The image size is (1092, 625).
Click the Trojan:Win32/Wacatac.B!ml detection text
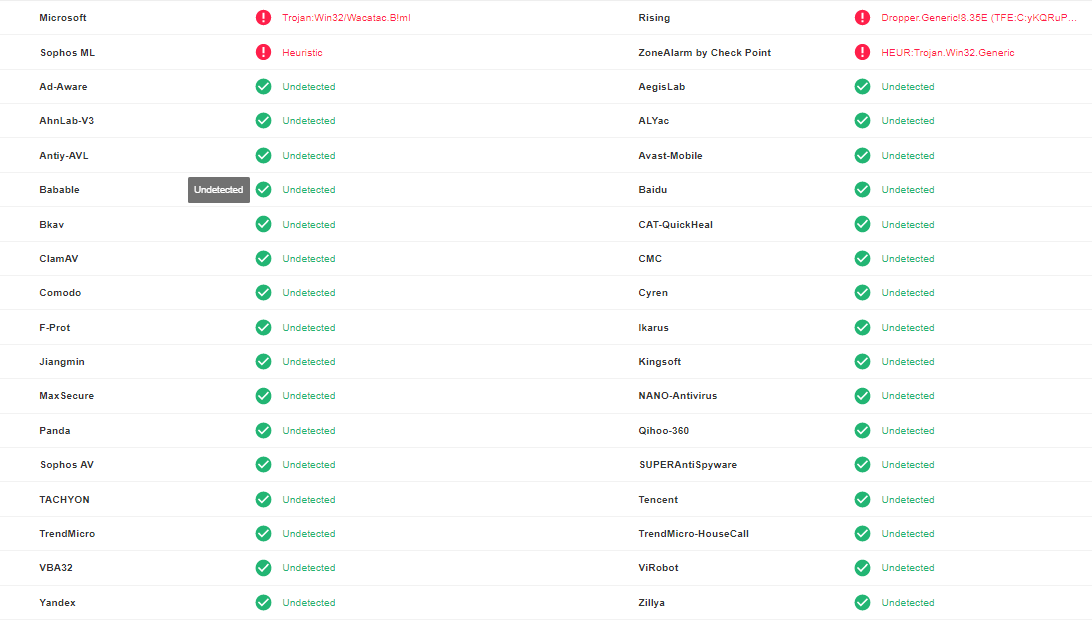coord(346,18)
